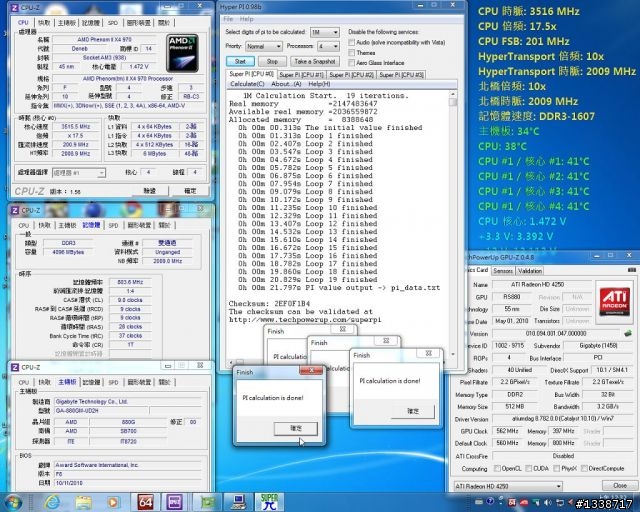Click the Stop button in Hyper PI
The width and height of the screenshot is (640, 512).
tap(272, 62)
